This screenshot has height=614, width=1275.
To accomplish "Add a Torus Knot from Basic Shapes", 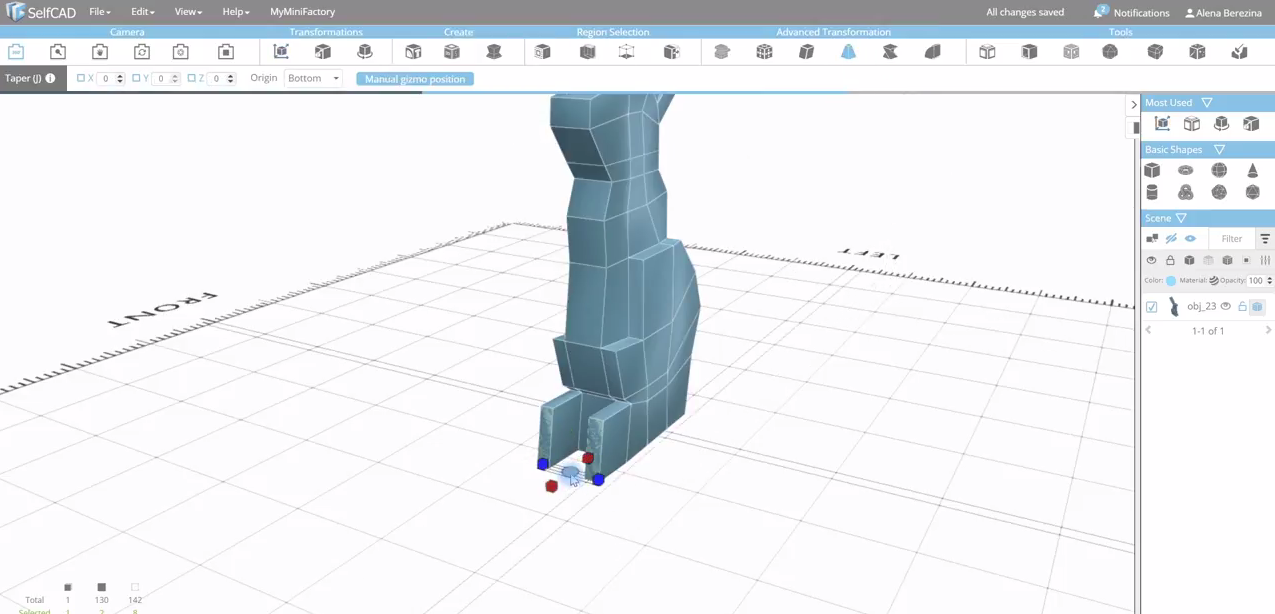I will [x=1185, y=192].
